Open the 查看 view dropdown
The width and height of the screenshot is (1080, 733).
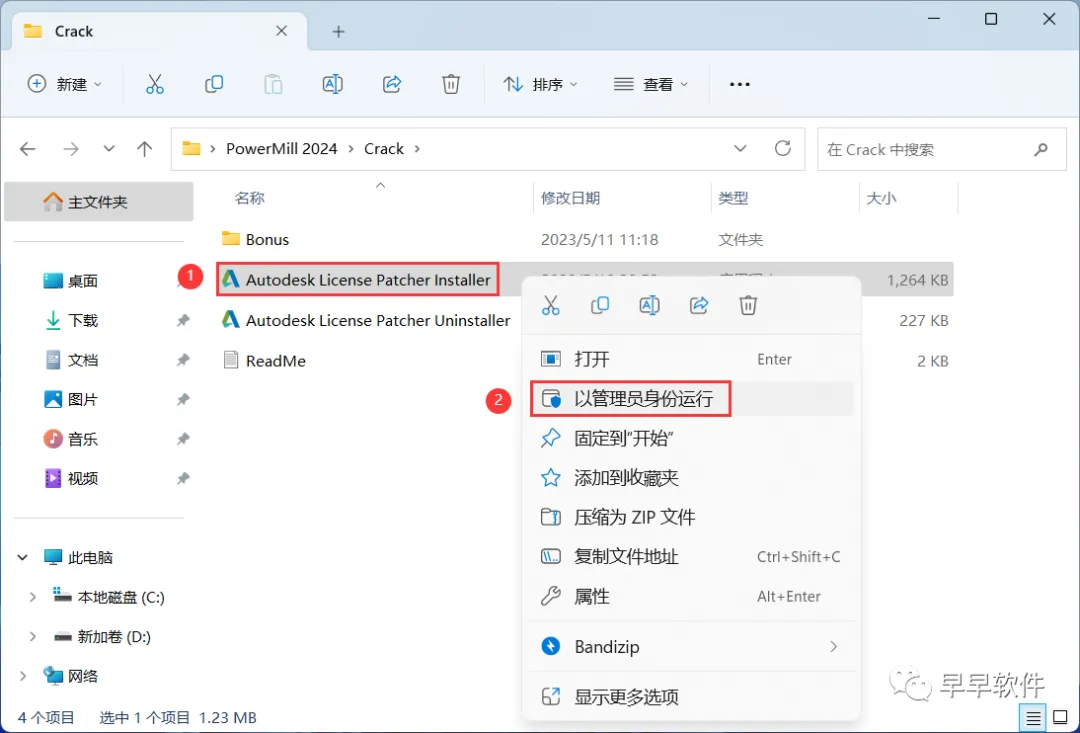coord(651,84)
